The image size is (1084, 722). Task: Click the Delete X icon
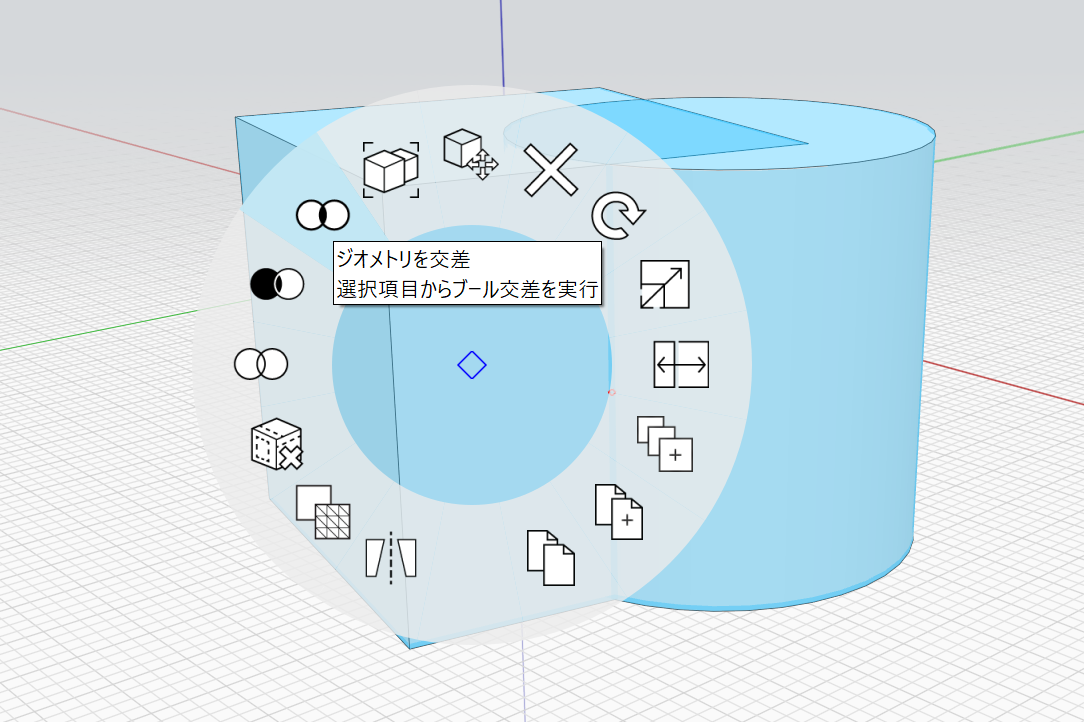[551, 170]
